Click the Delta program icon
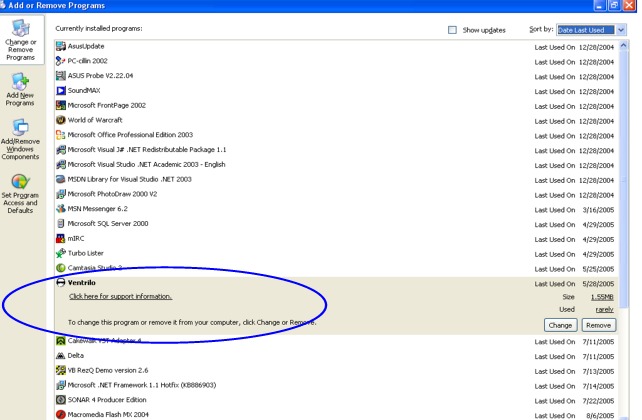This screenshot has height=420, width=642. [x=61, y=355]
